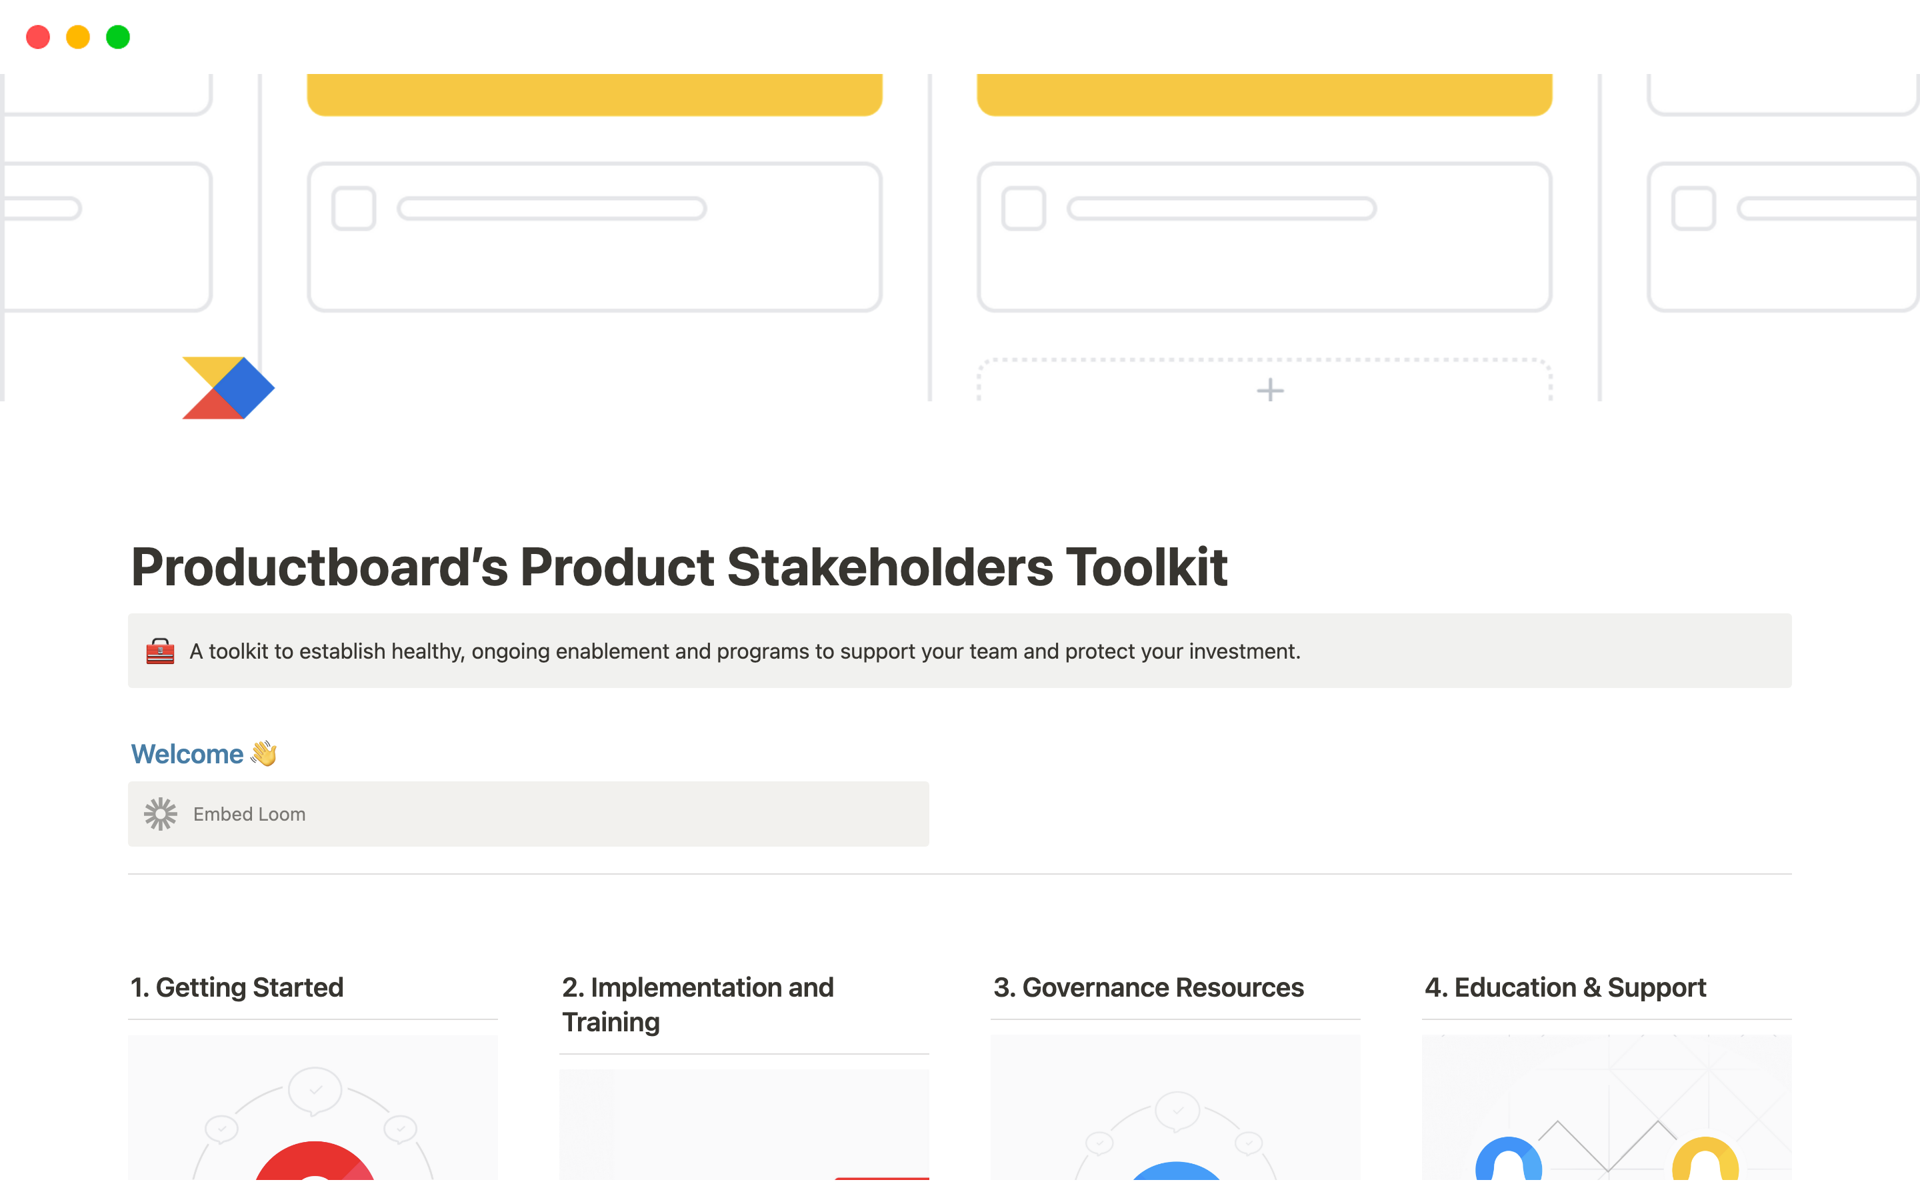Click the Loom spinner icon in the embed placeholder

(x=160, y=813)
